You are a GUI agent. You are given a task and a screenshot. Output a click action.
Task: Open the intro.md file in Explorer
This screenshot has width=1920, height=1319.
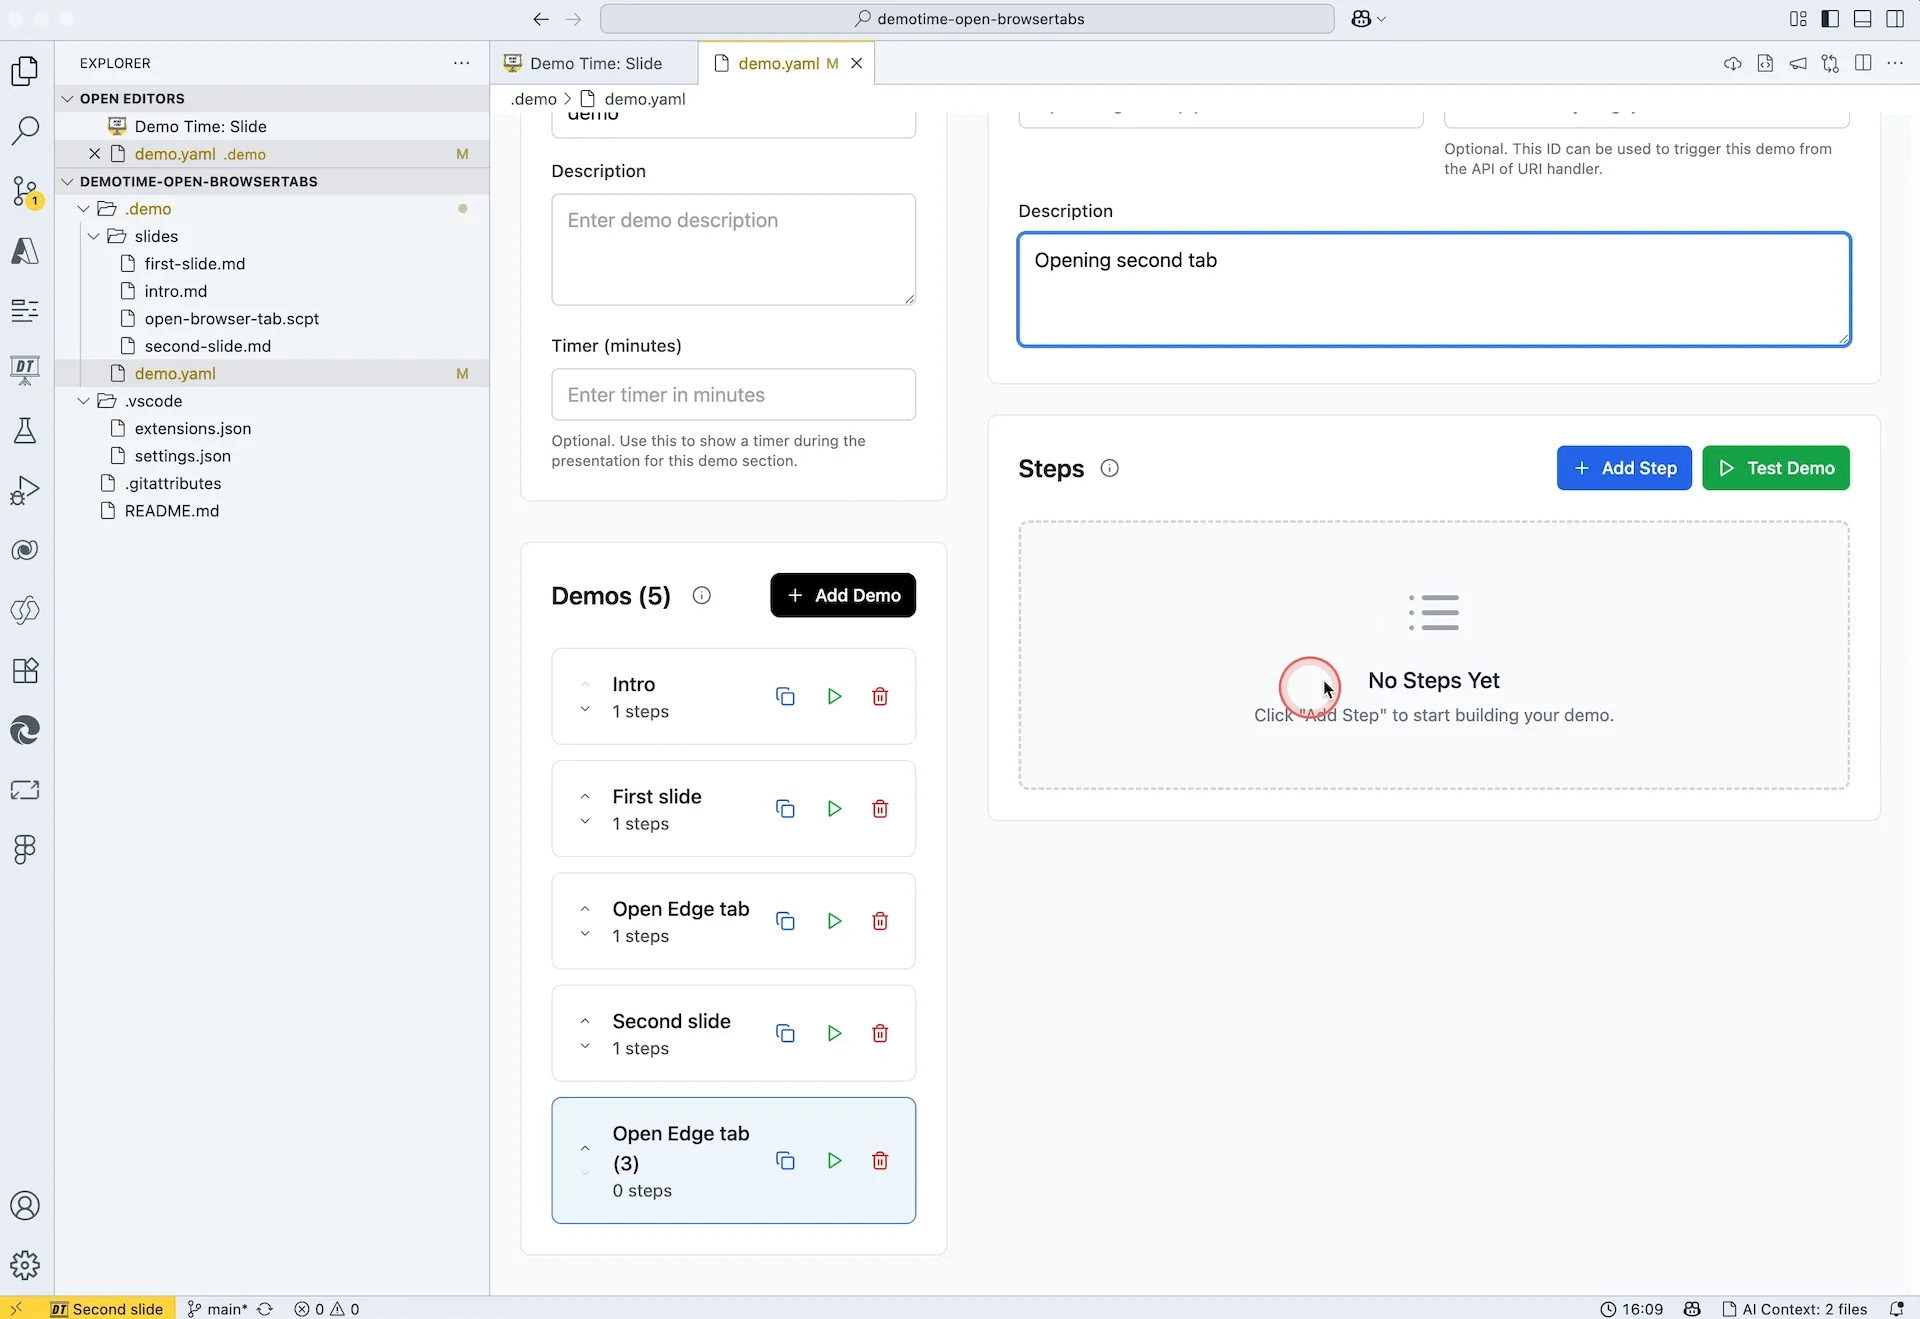tap(176, 291)
